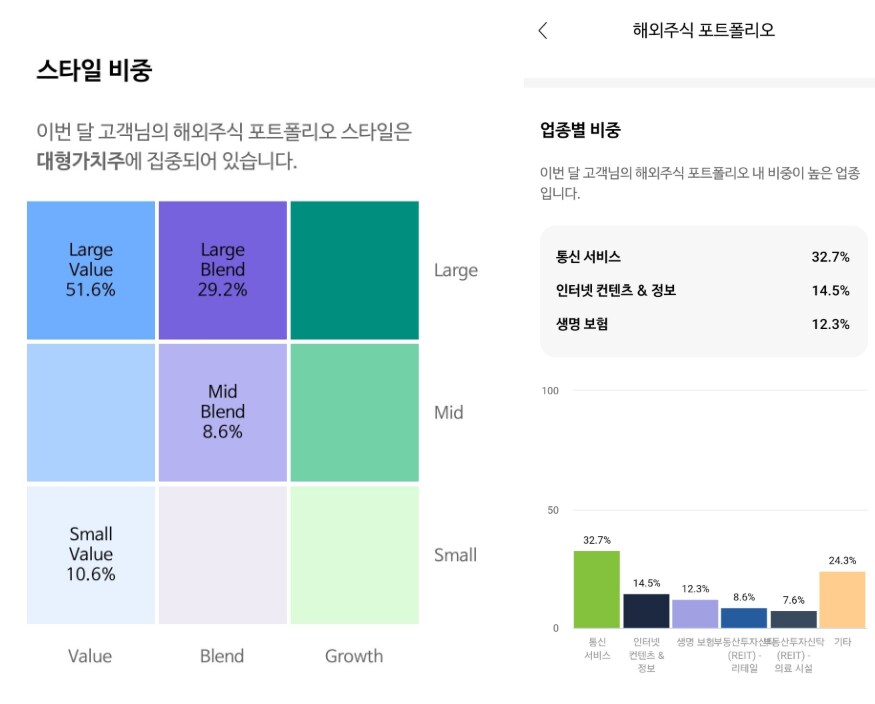This screenshot has width=875, height=704.
Task: Select the 생명 보험 summary row
Action: [x=703, y=323]
